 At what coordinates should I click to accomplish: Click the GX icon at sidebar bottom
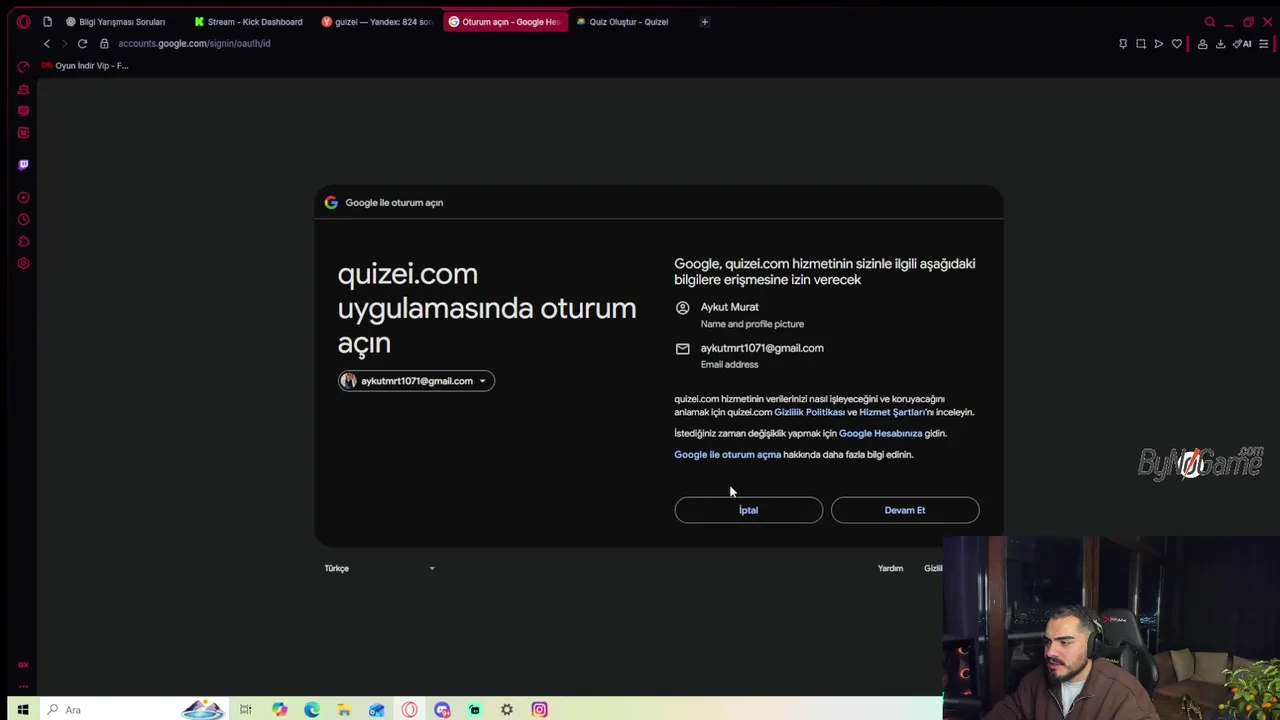pos(23,665)
